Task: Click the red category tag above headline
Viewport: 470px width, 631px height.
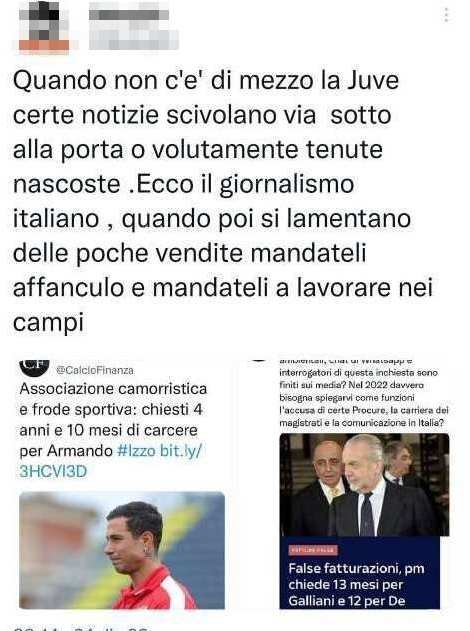Action: click(x=313, y=550)
